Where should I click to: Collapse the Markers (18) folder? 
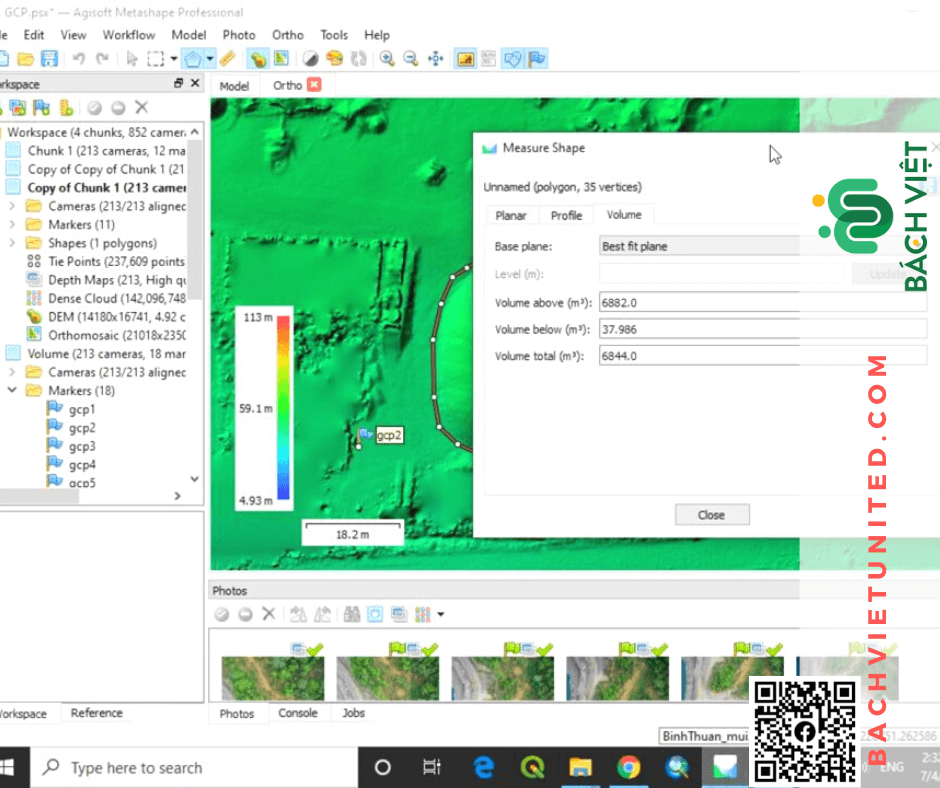click(x=12, y=390)
